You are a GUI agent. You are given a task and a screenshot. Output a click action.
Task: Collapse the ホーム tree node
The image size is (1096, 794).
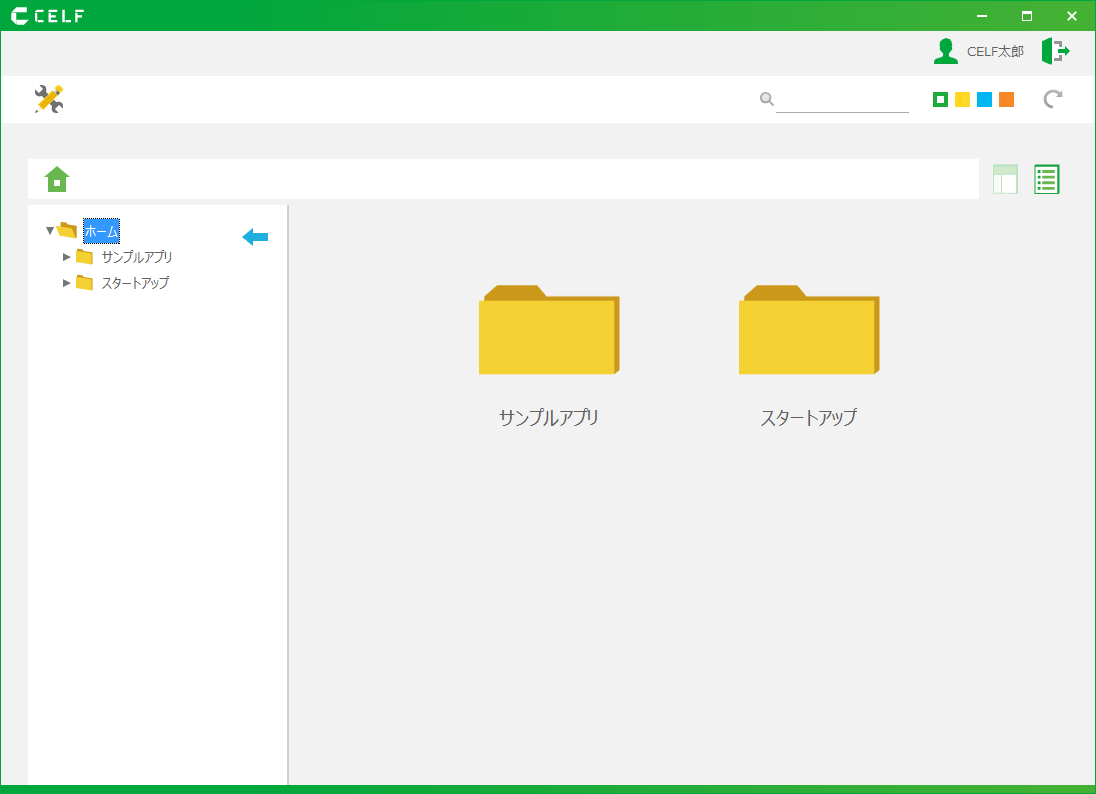[x=50, y=231]
